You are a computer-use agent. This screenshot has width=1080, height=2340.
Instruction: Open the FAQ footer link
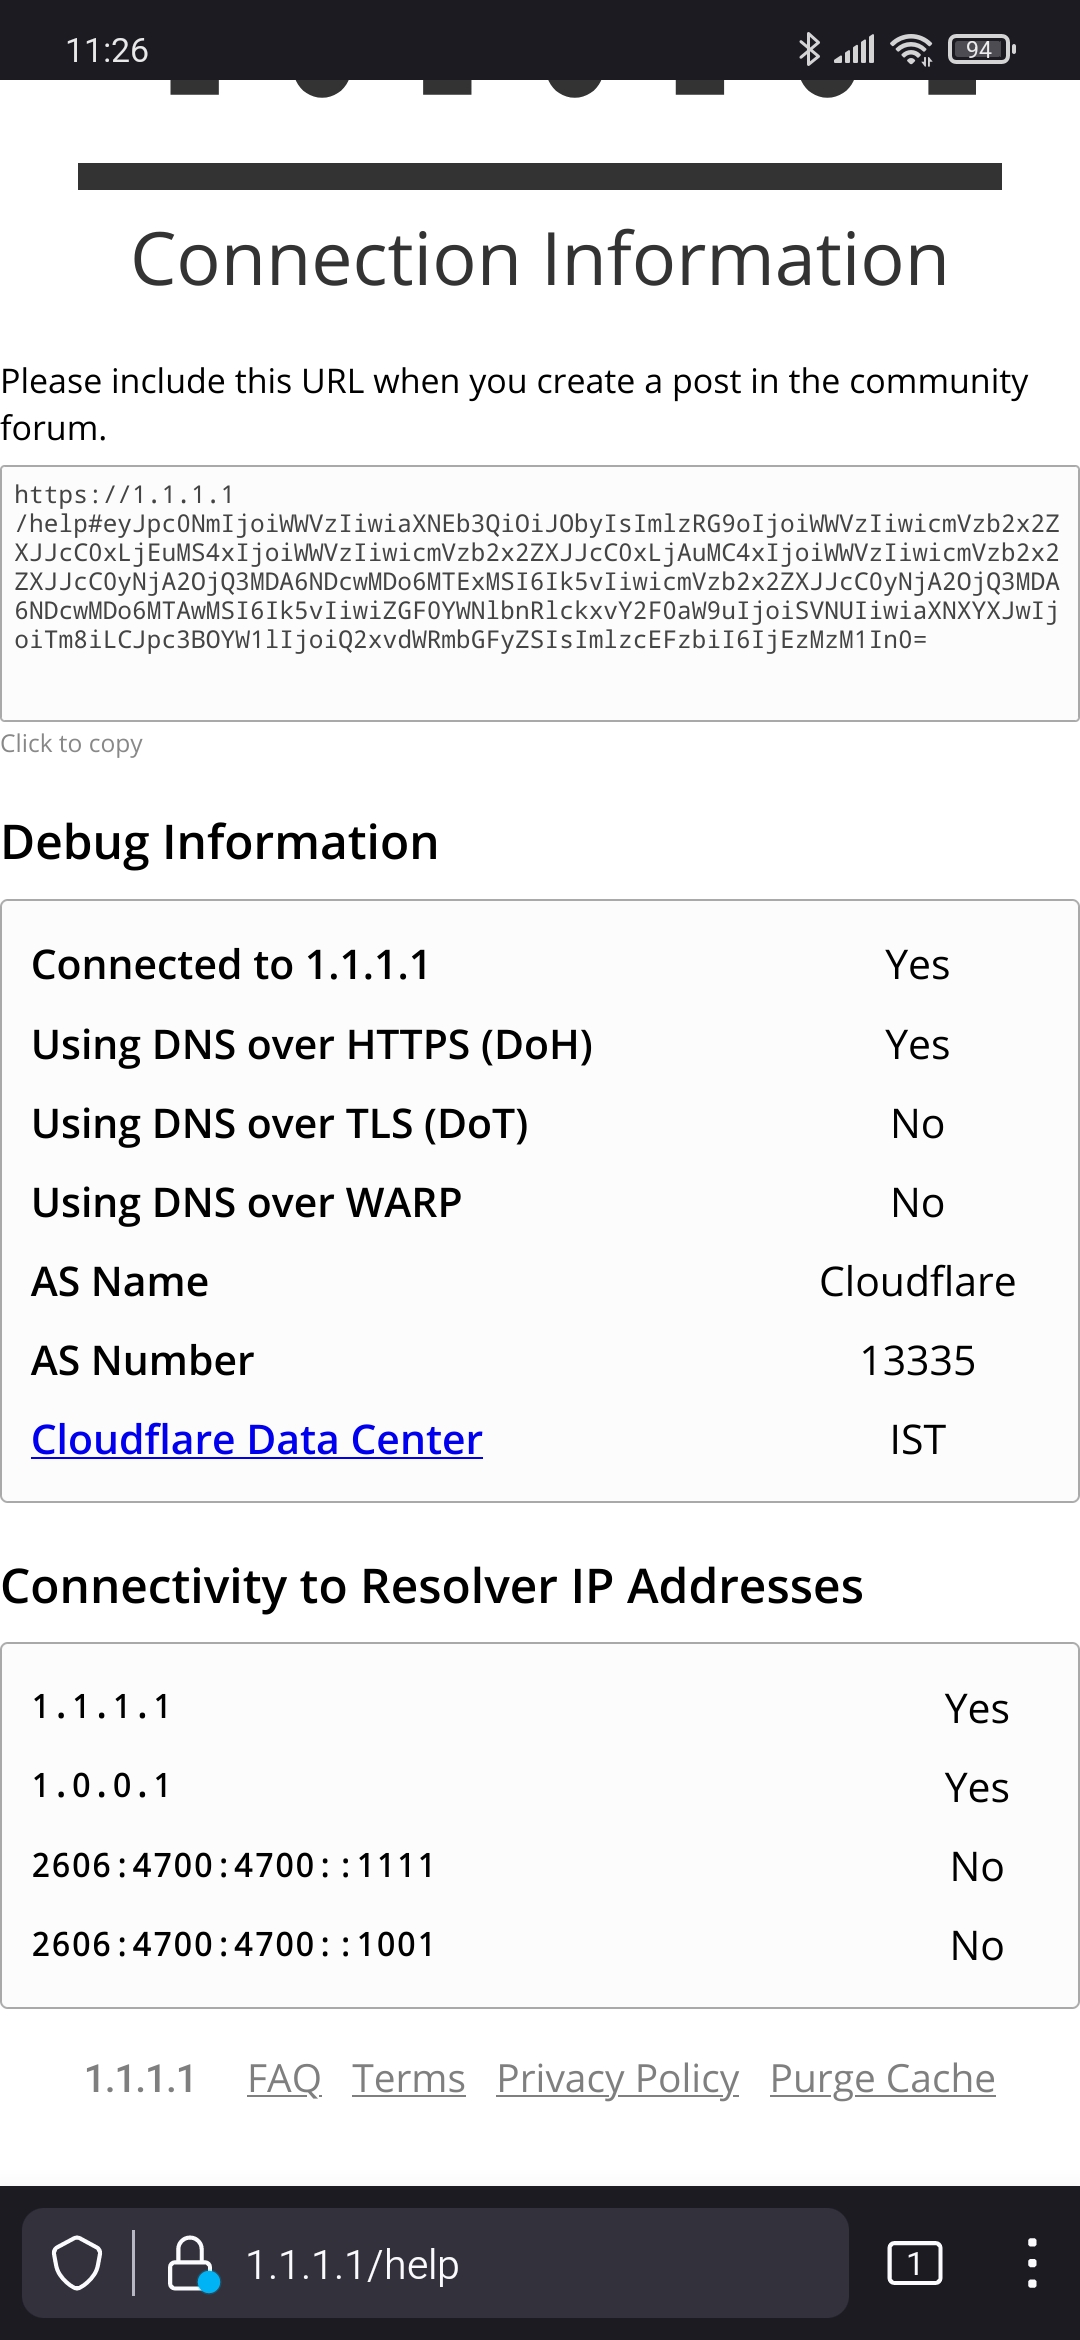(x=284, y=2079)
